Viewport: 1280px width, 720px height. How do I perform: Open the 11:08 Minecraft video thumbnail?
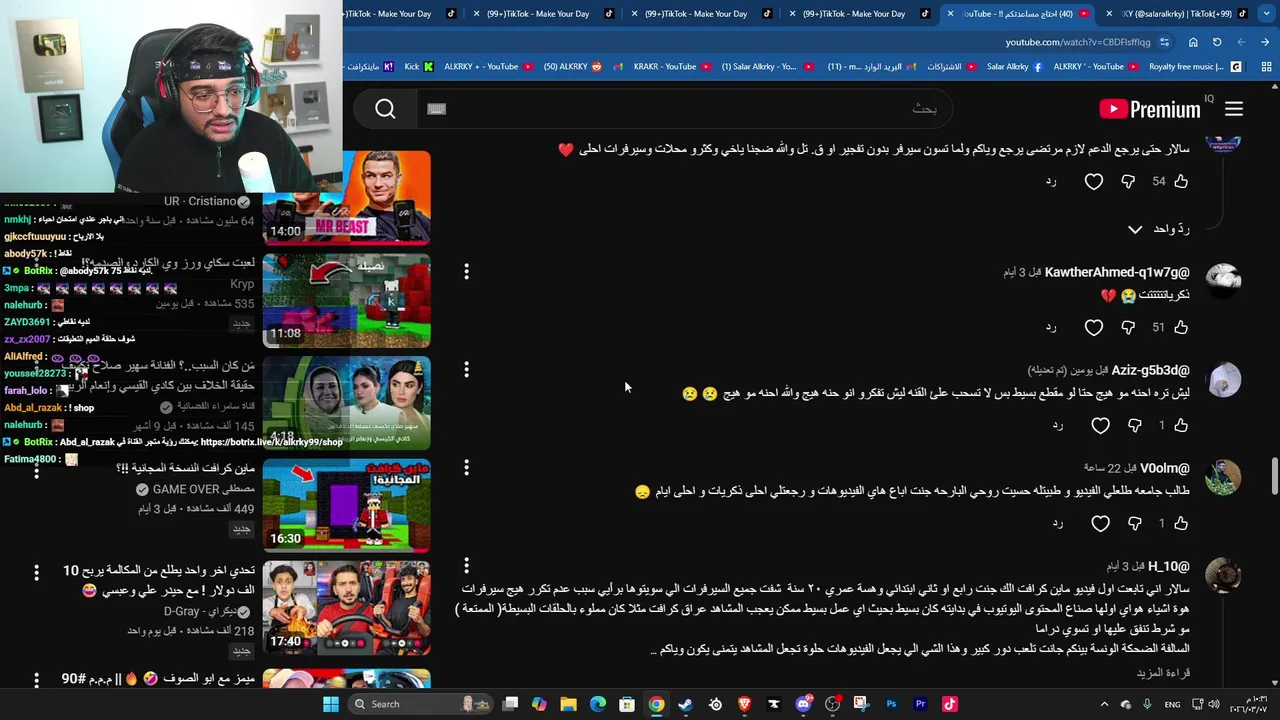347,300
